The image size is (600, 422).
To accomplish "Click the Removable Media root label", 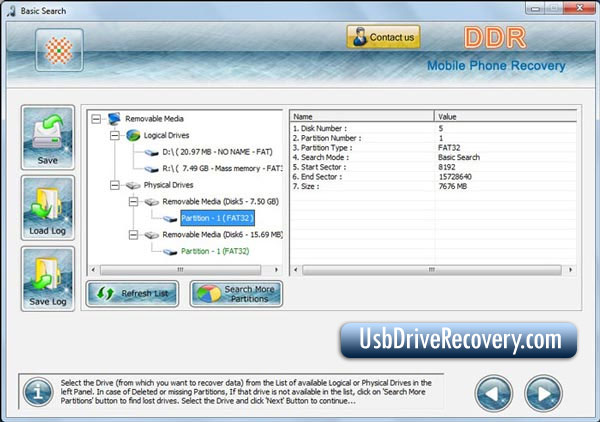I will click(154, 119).
